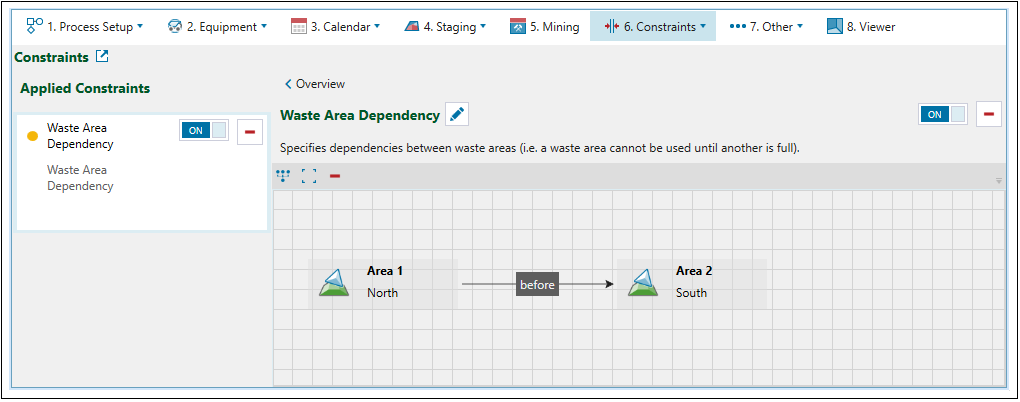Image resolution: width=1020 pixels, height=402 pixels.
Task: Delete selected item with toolbar minus
Action: 335,176
